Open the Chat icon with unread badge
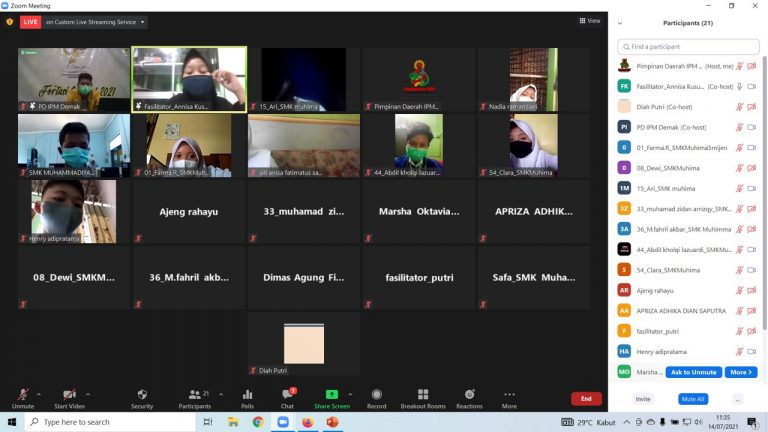Image resolution: width=768 pixels, height=432 pixels. coord(288,394)
